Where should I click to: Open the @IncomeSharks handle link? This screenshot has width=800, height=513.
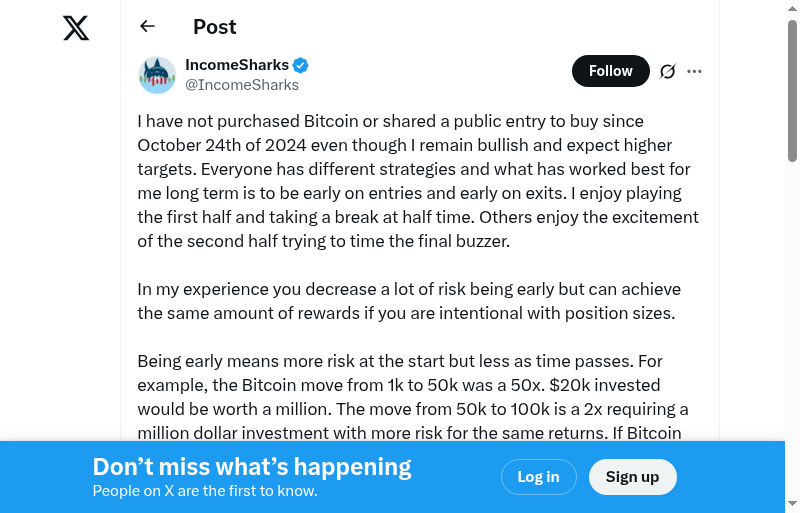pyautogui.click(x=242, y=85)
